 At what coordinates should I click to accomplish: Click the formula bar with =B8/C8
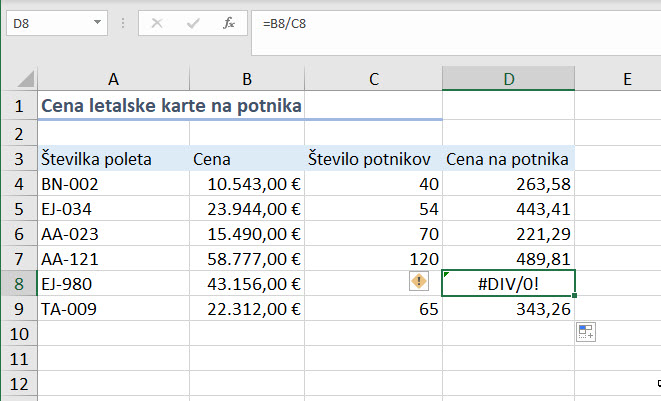[x=456, y=33]
